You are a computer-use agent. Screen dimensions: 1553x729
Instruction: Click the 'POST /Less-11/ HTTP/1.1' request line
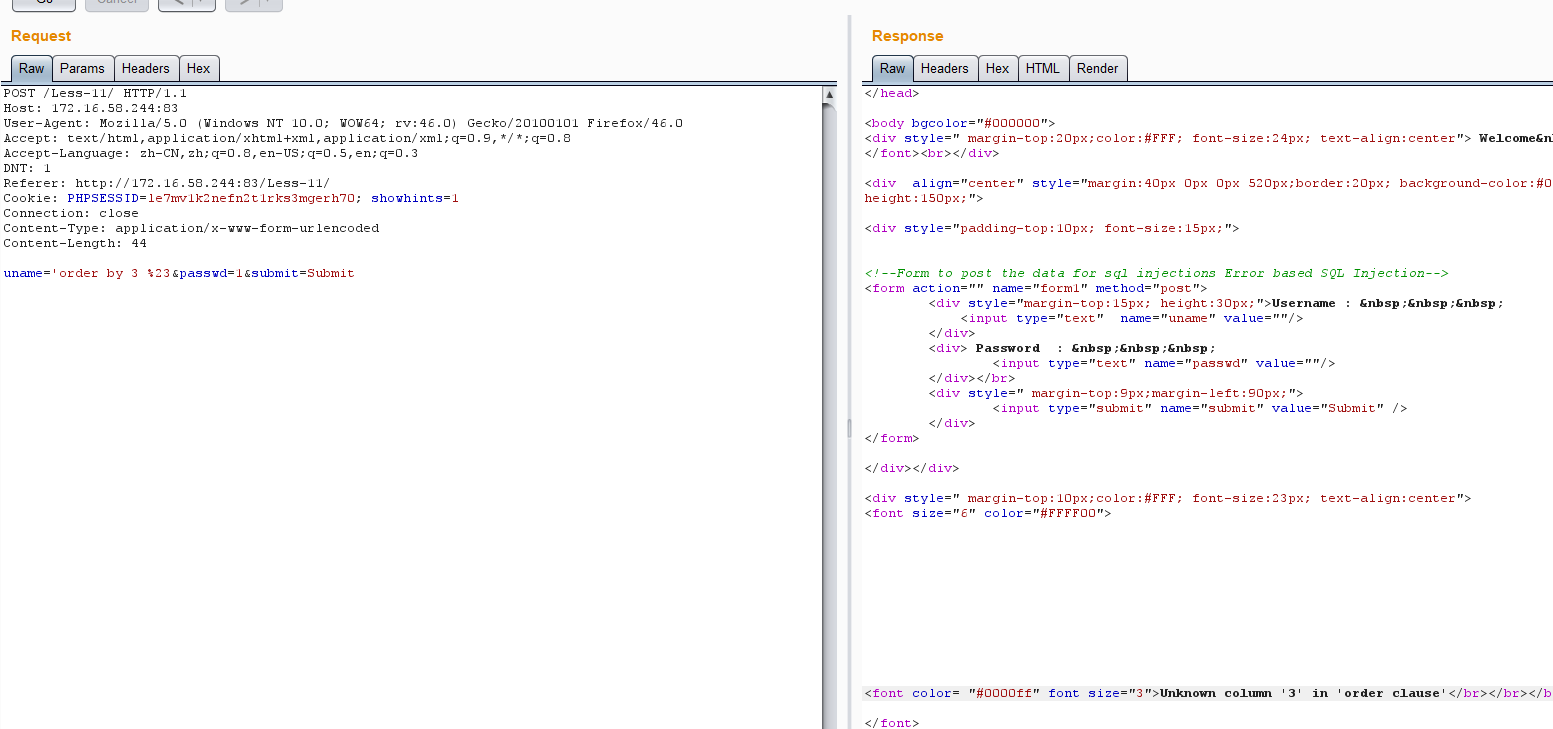point(95,93)
